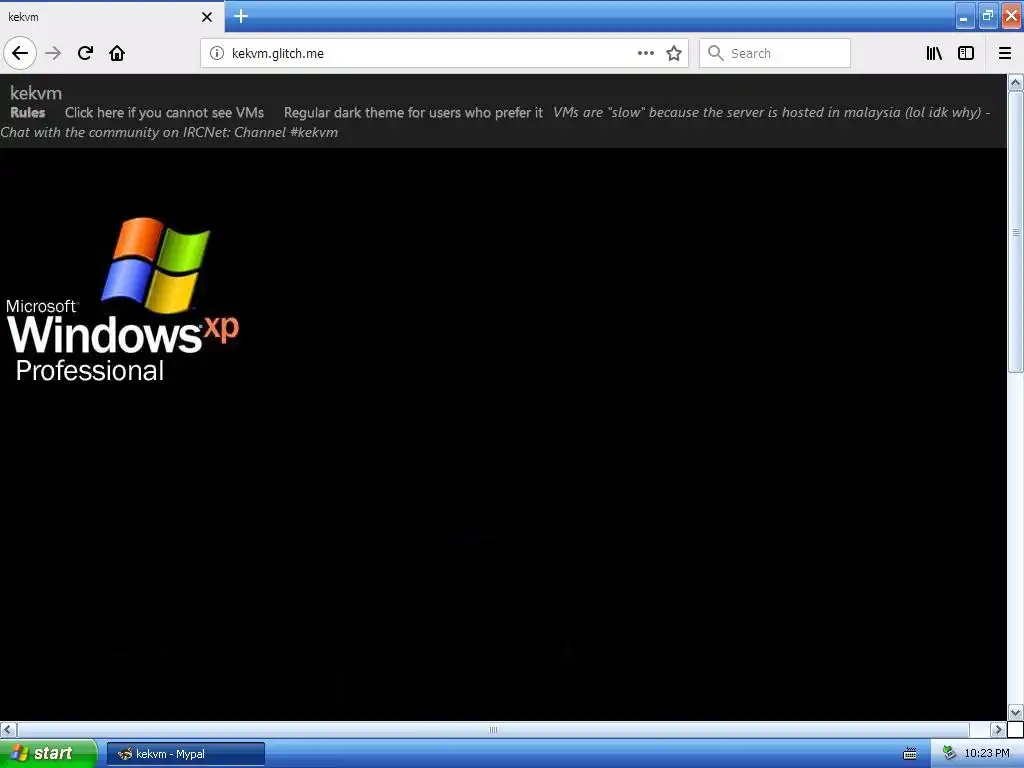This screenshot has width=1024, height=768.
Task: Reload the current page
Action: (x=86, y=53)
